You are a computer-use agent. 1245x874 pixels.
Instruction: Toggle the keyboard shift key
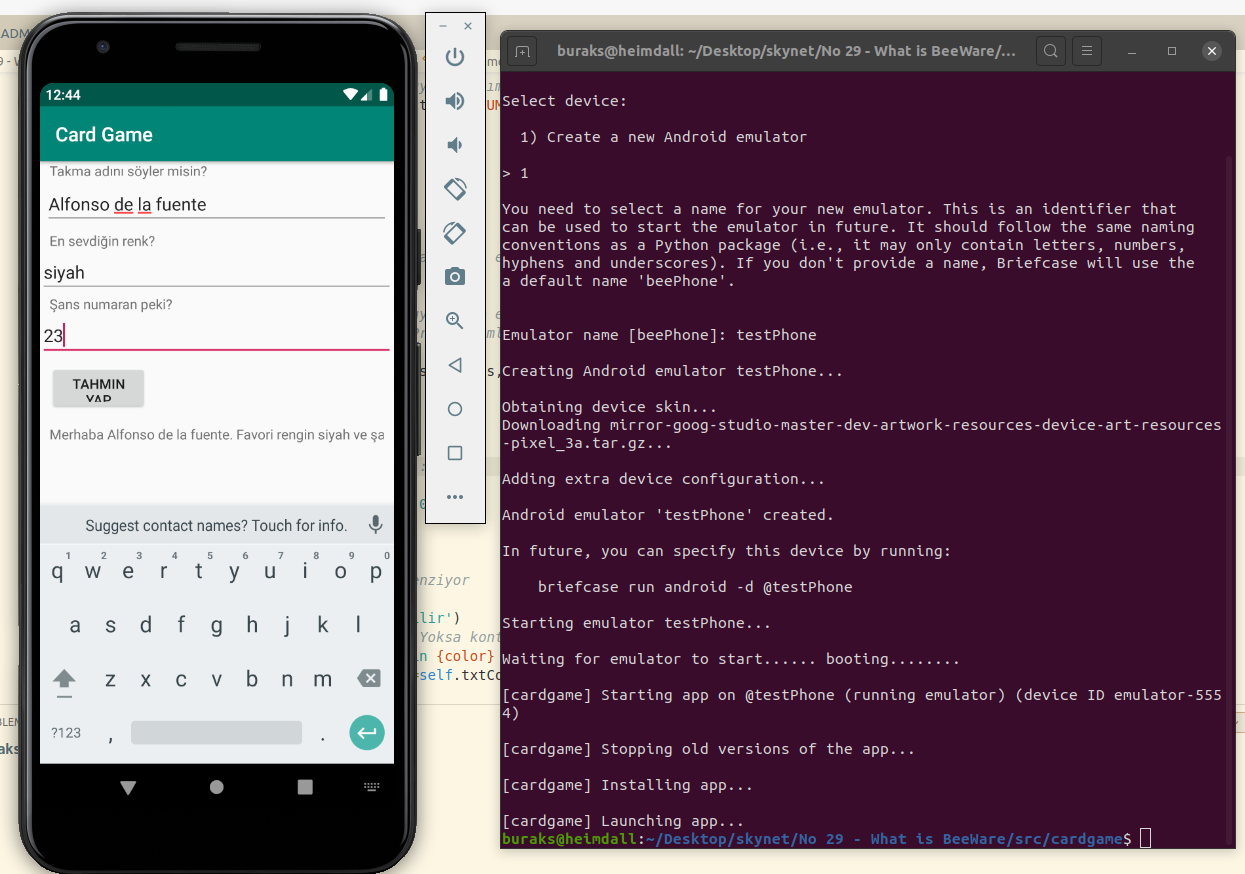(65, 679)
